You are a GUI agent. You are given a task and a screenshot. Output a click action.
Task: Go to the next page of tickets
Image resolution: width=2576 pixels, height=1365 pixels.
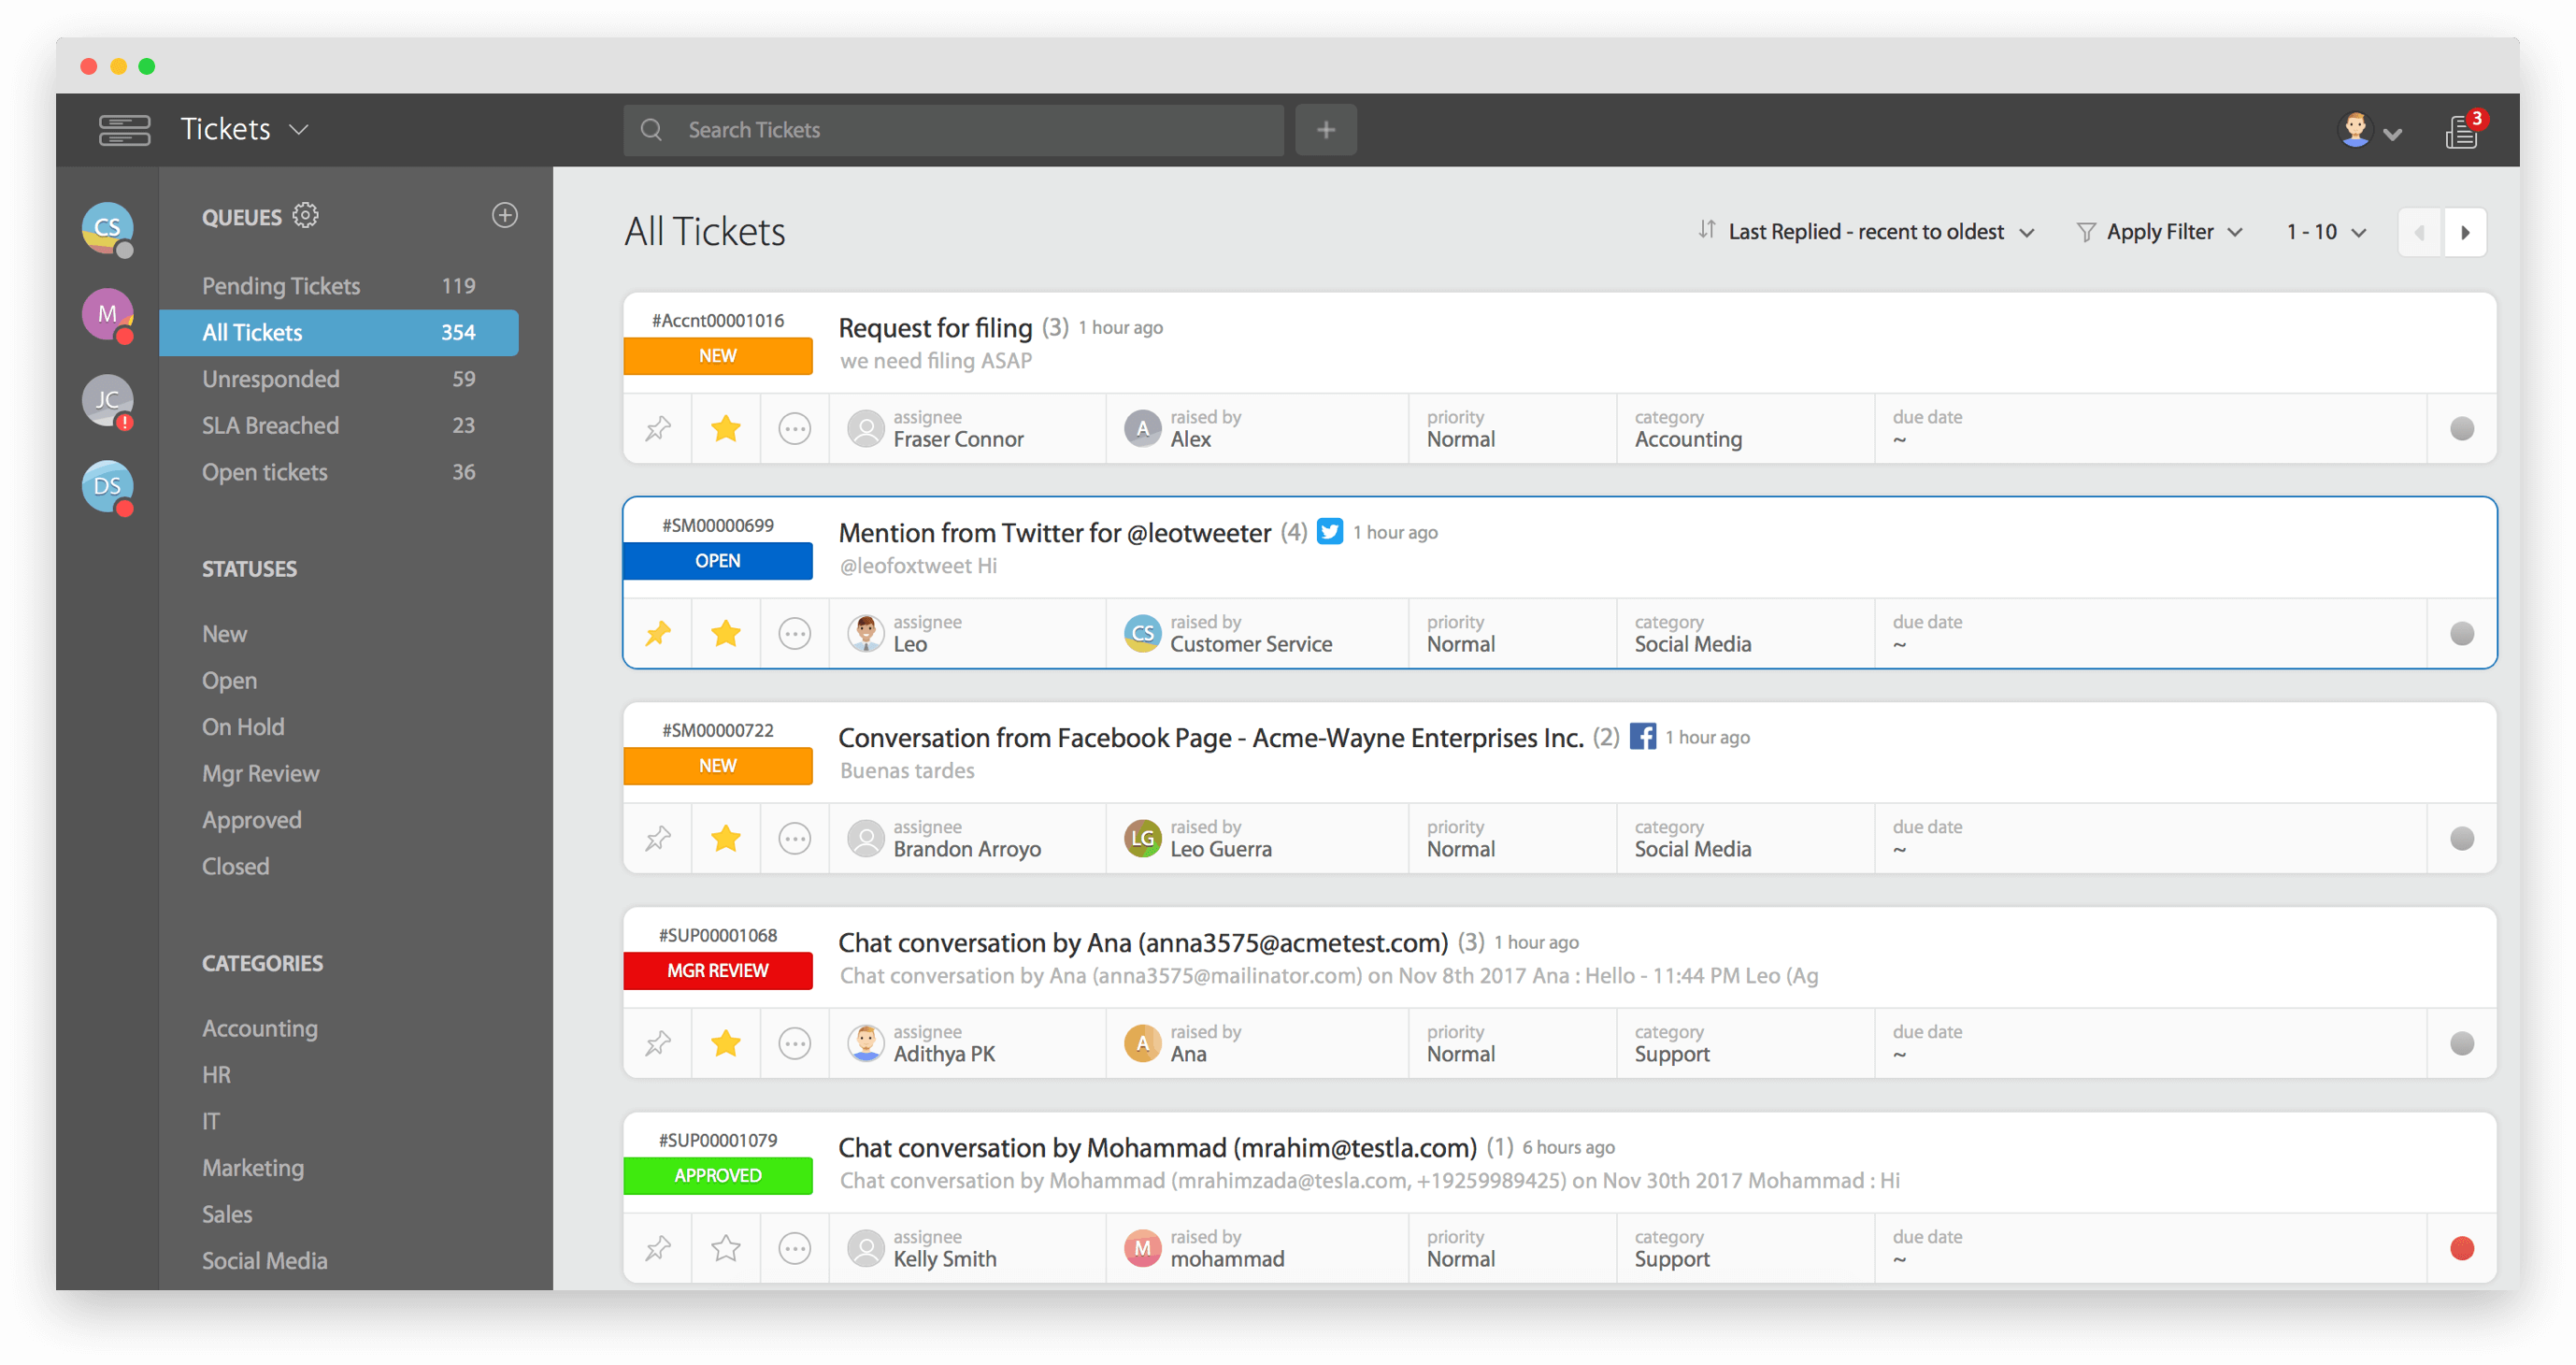[x=2465, y=232]
